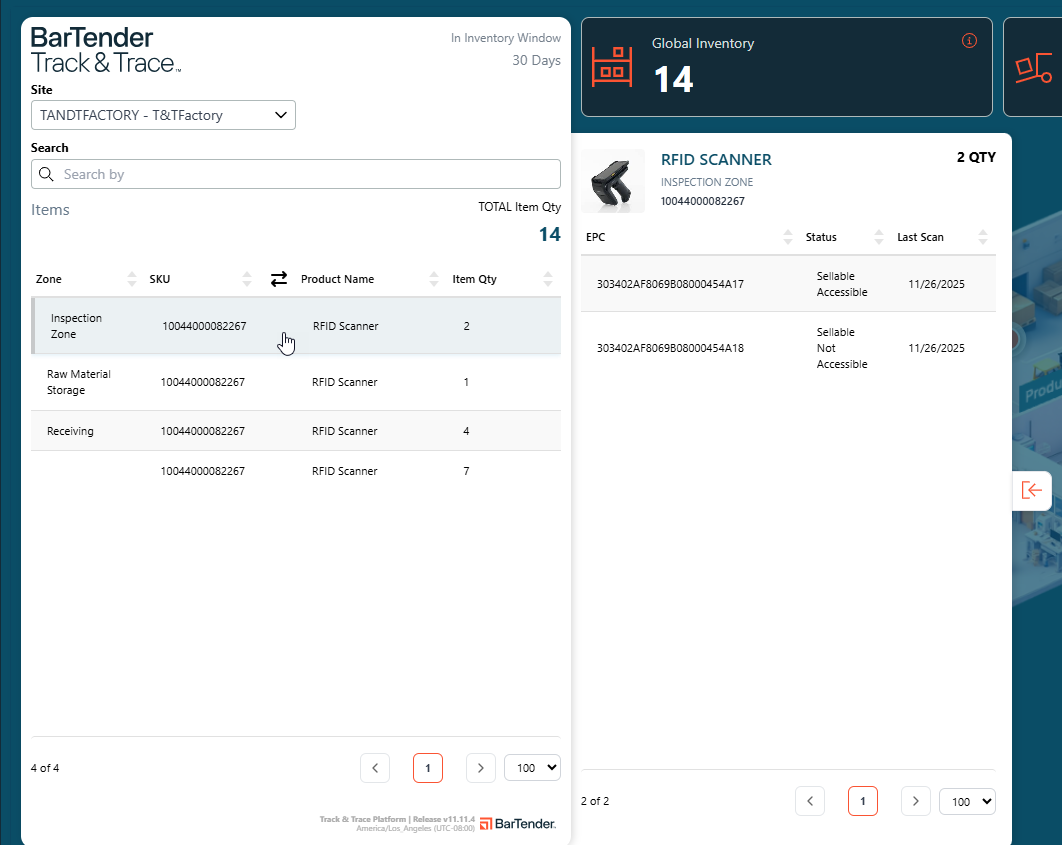1062x845 pixels.
Task: Select the Raw Material Storage row
Action: (296, 382)
